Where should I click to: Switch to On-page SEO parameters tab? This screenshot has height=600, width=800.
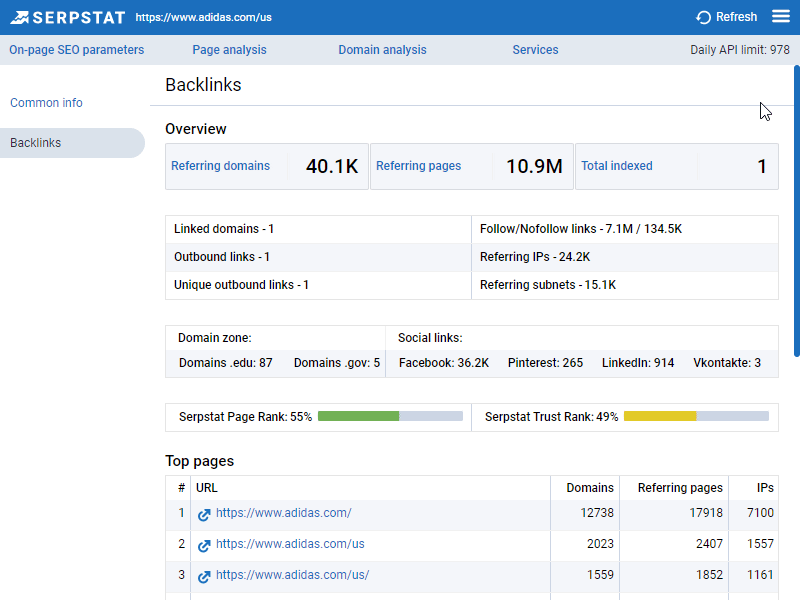point(77,50)
